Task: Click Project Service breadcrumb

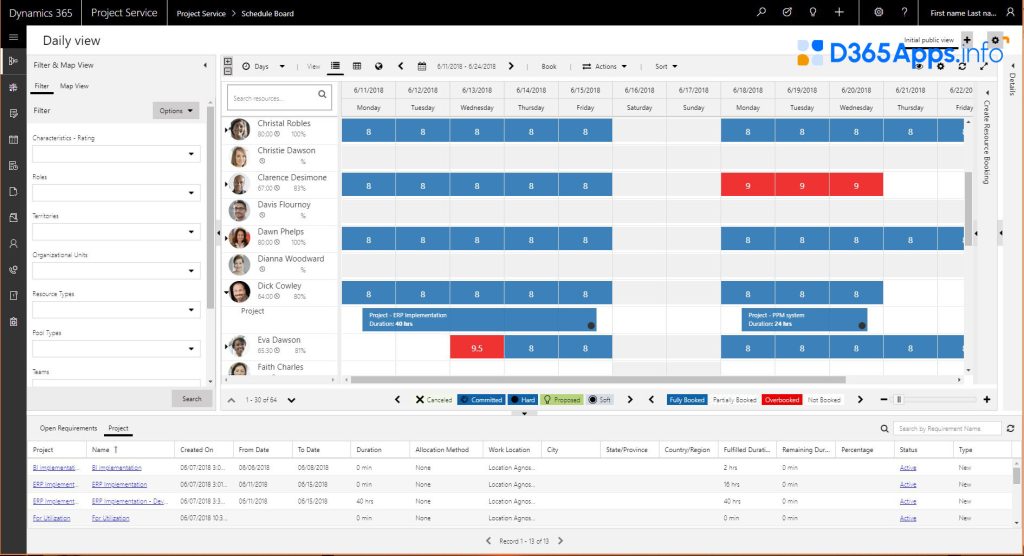Action: pos(201,13)
